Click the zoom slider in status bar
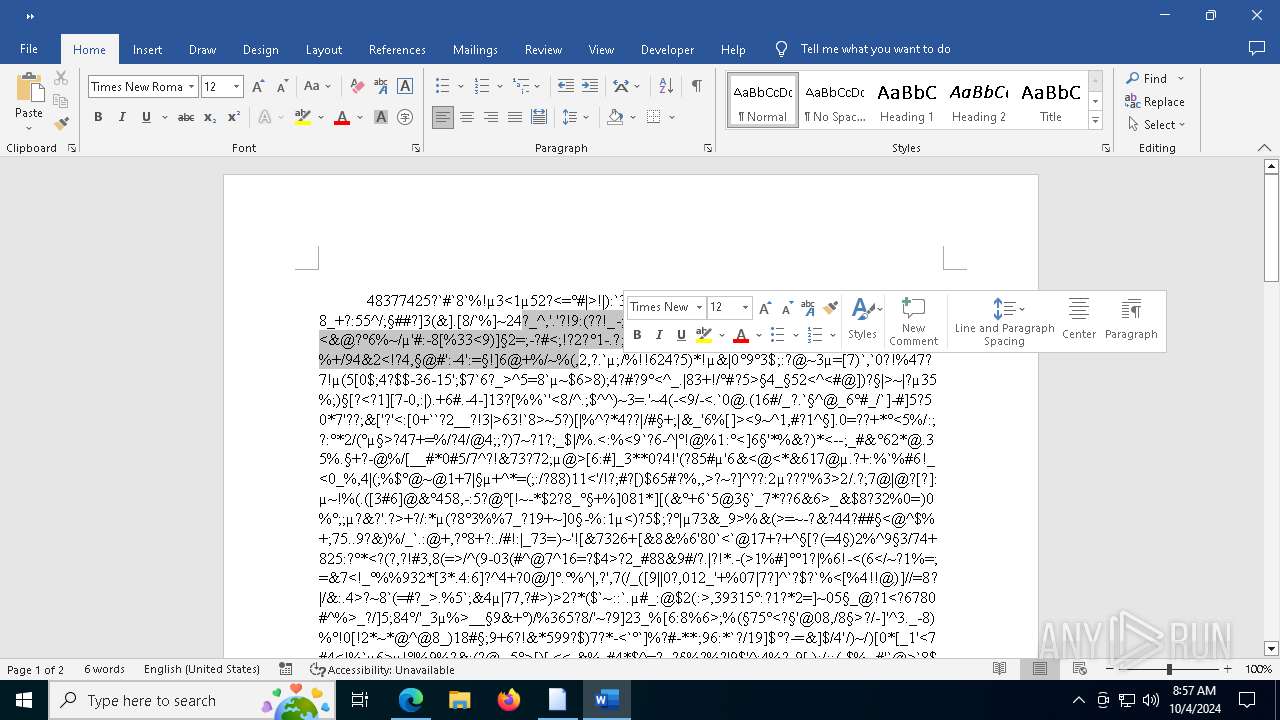This screenshot has height=720, width=1280. tap(1168, 669)
